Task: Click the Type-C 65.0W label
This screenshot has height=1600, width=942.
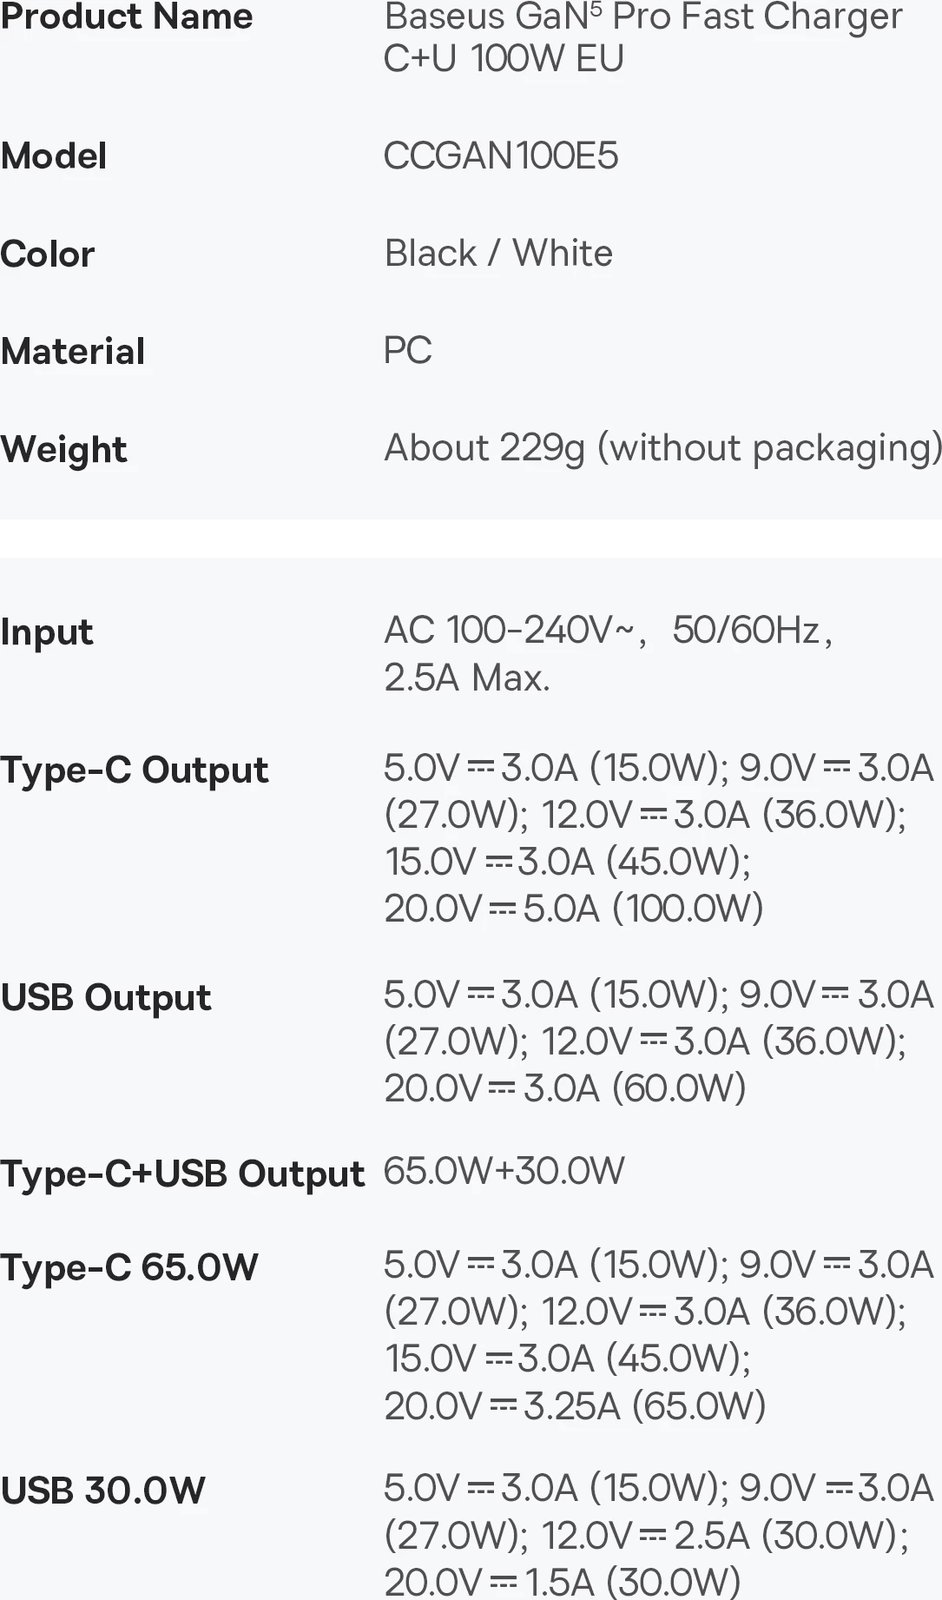Action: point(130,1267)
